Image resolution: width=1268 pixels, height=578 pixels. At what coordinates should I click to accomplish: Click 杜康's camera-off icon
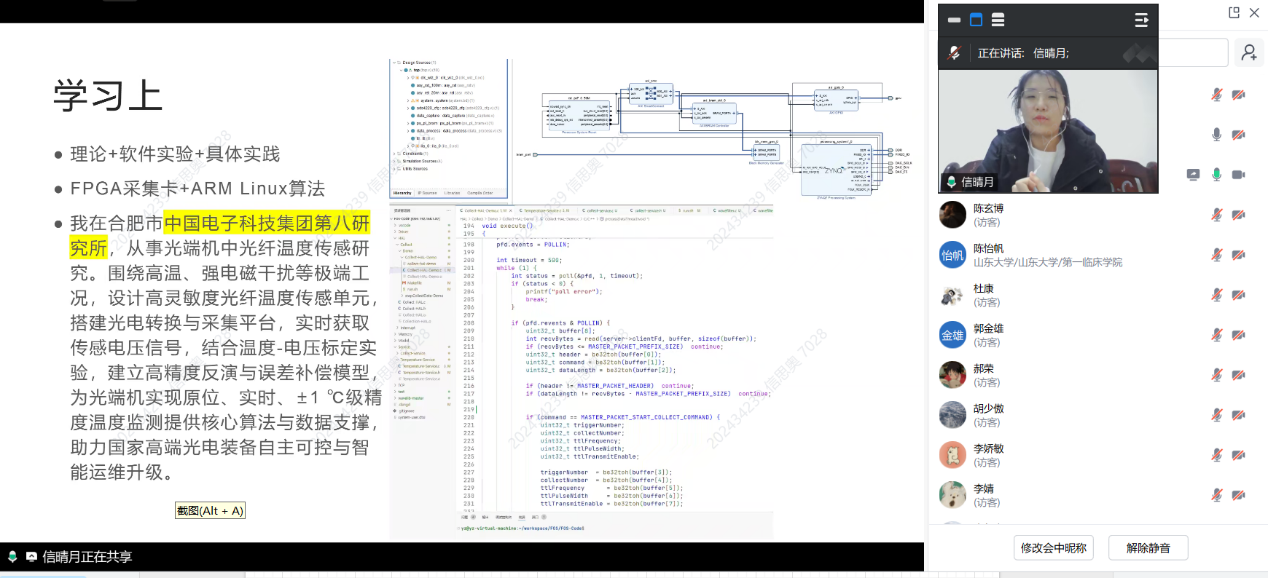(x=1238, y=295)
